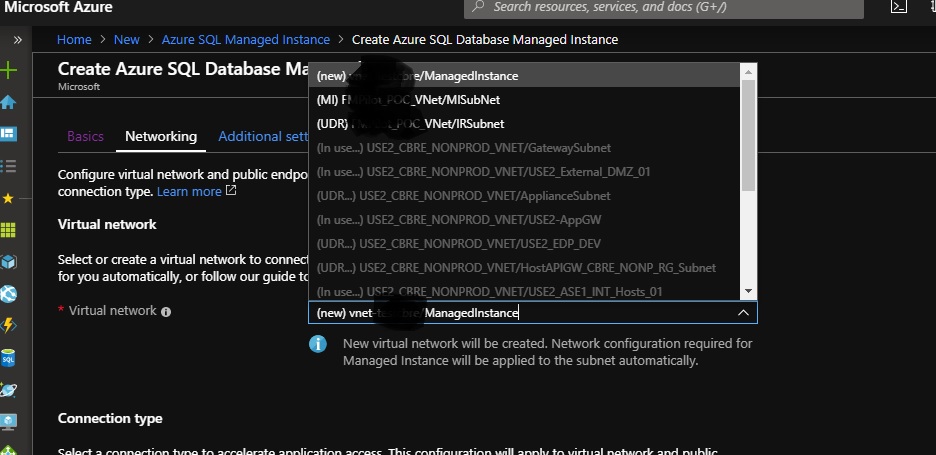The height and width of the screenshot is (455, 936).
Task: Select the Networking tab
Action: click(161, 136)
